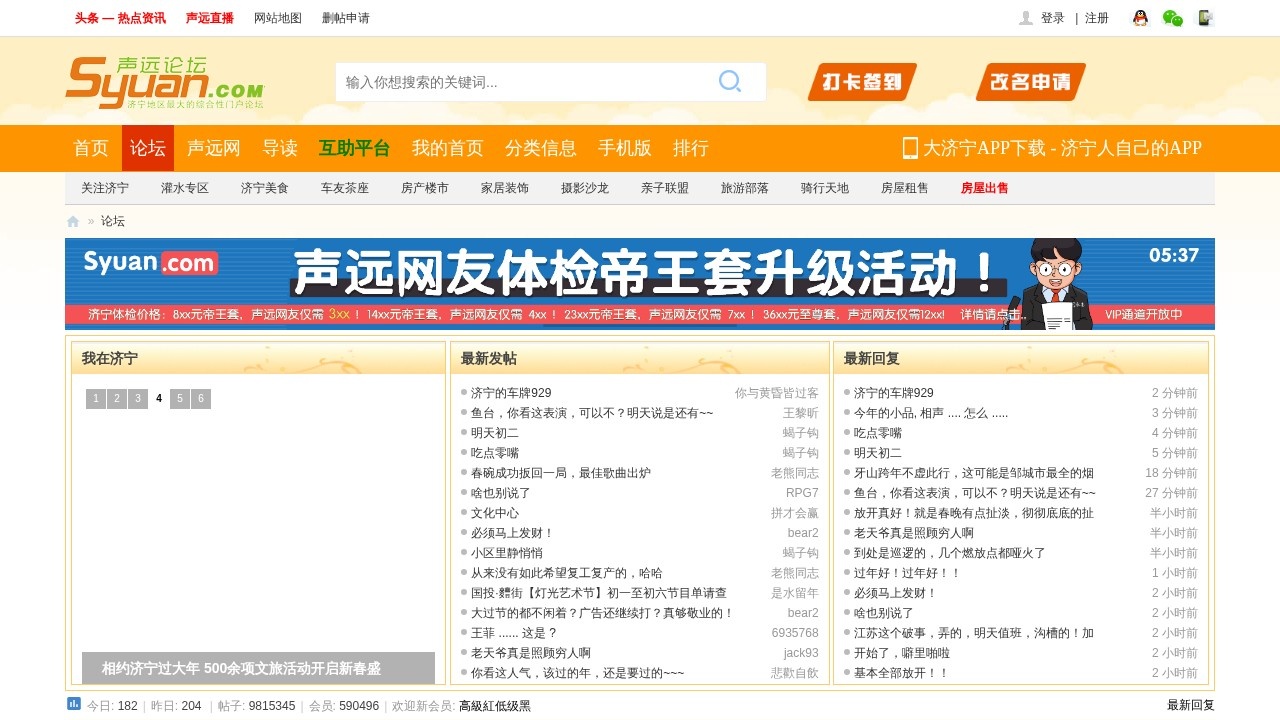
Task: Click the home icon in the breadcrumb
Action: click(72, 221)
